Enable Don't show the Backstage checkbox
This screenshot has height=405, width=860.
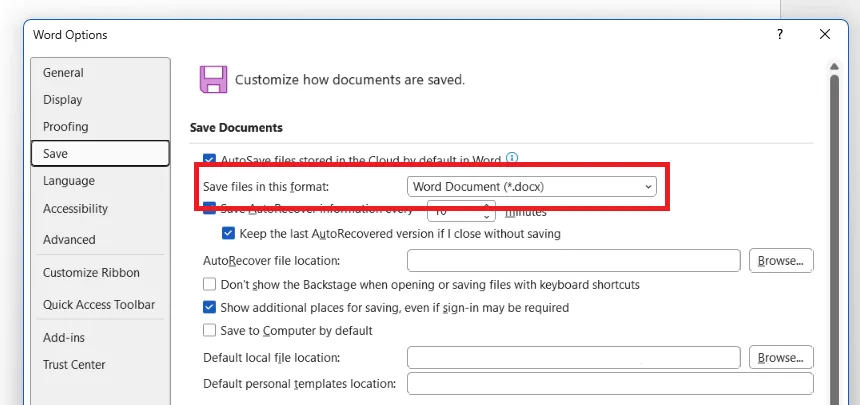point(209,285)
